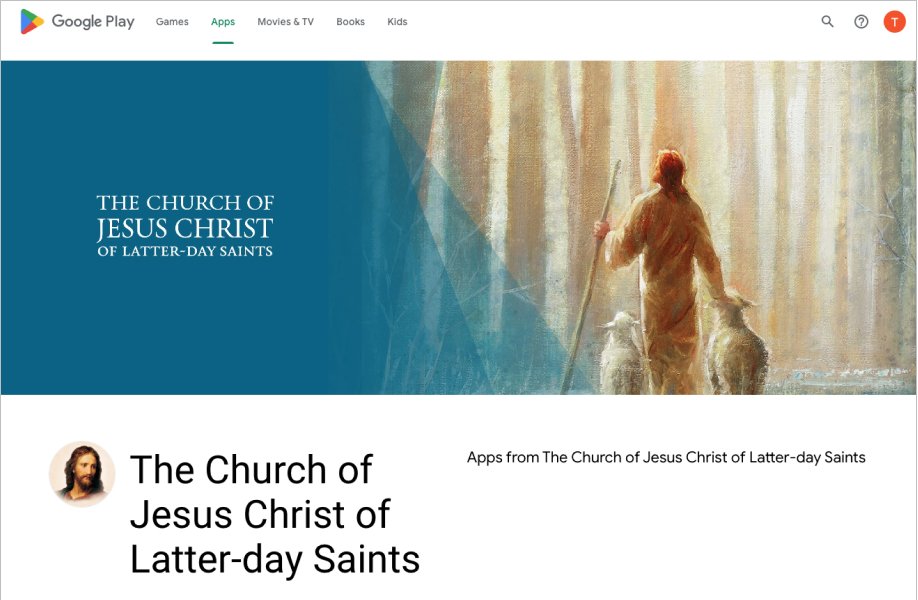Screen dimensions: 918x600
Task: Click the developer's Jesus portrait avatar
Action: click(x=82, y=474)
